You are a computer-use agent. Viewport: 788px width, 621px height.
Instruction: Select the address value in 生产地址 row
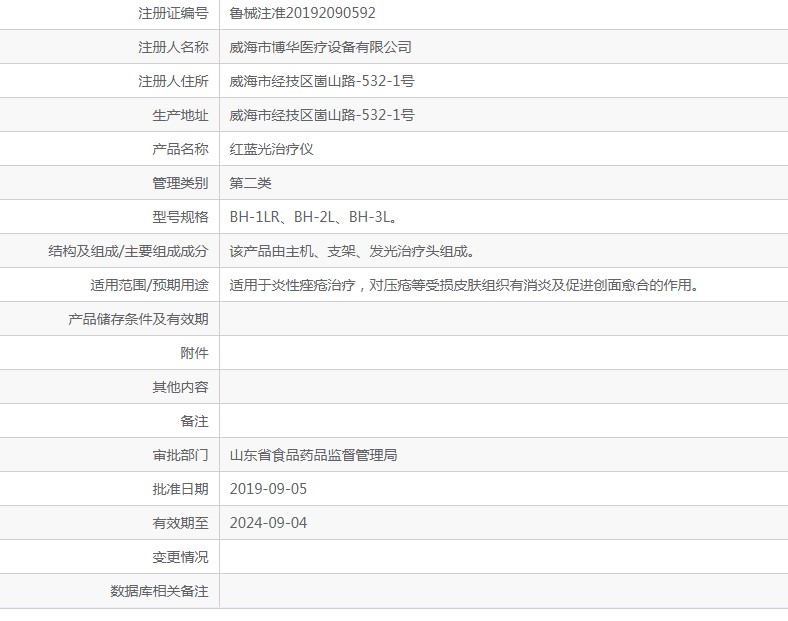322,115
